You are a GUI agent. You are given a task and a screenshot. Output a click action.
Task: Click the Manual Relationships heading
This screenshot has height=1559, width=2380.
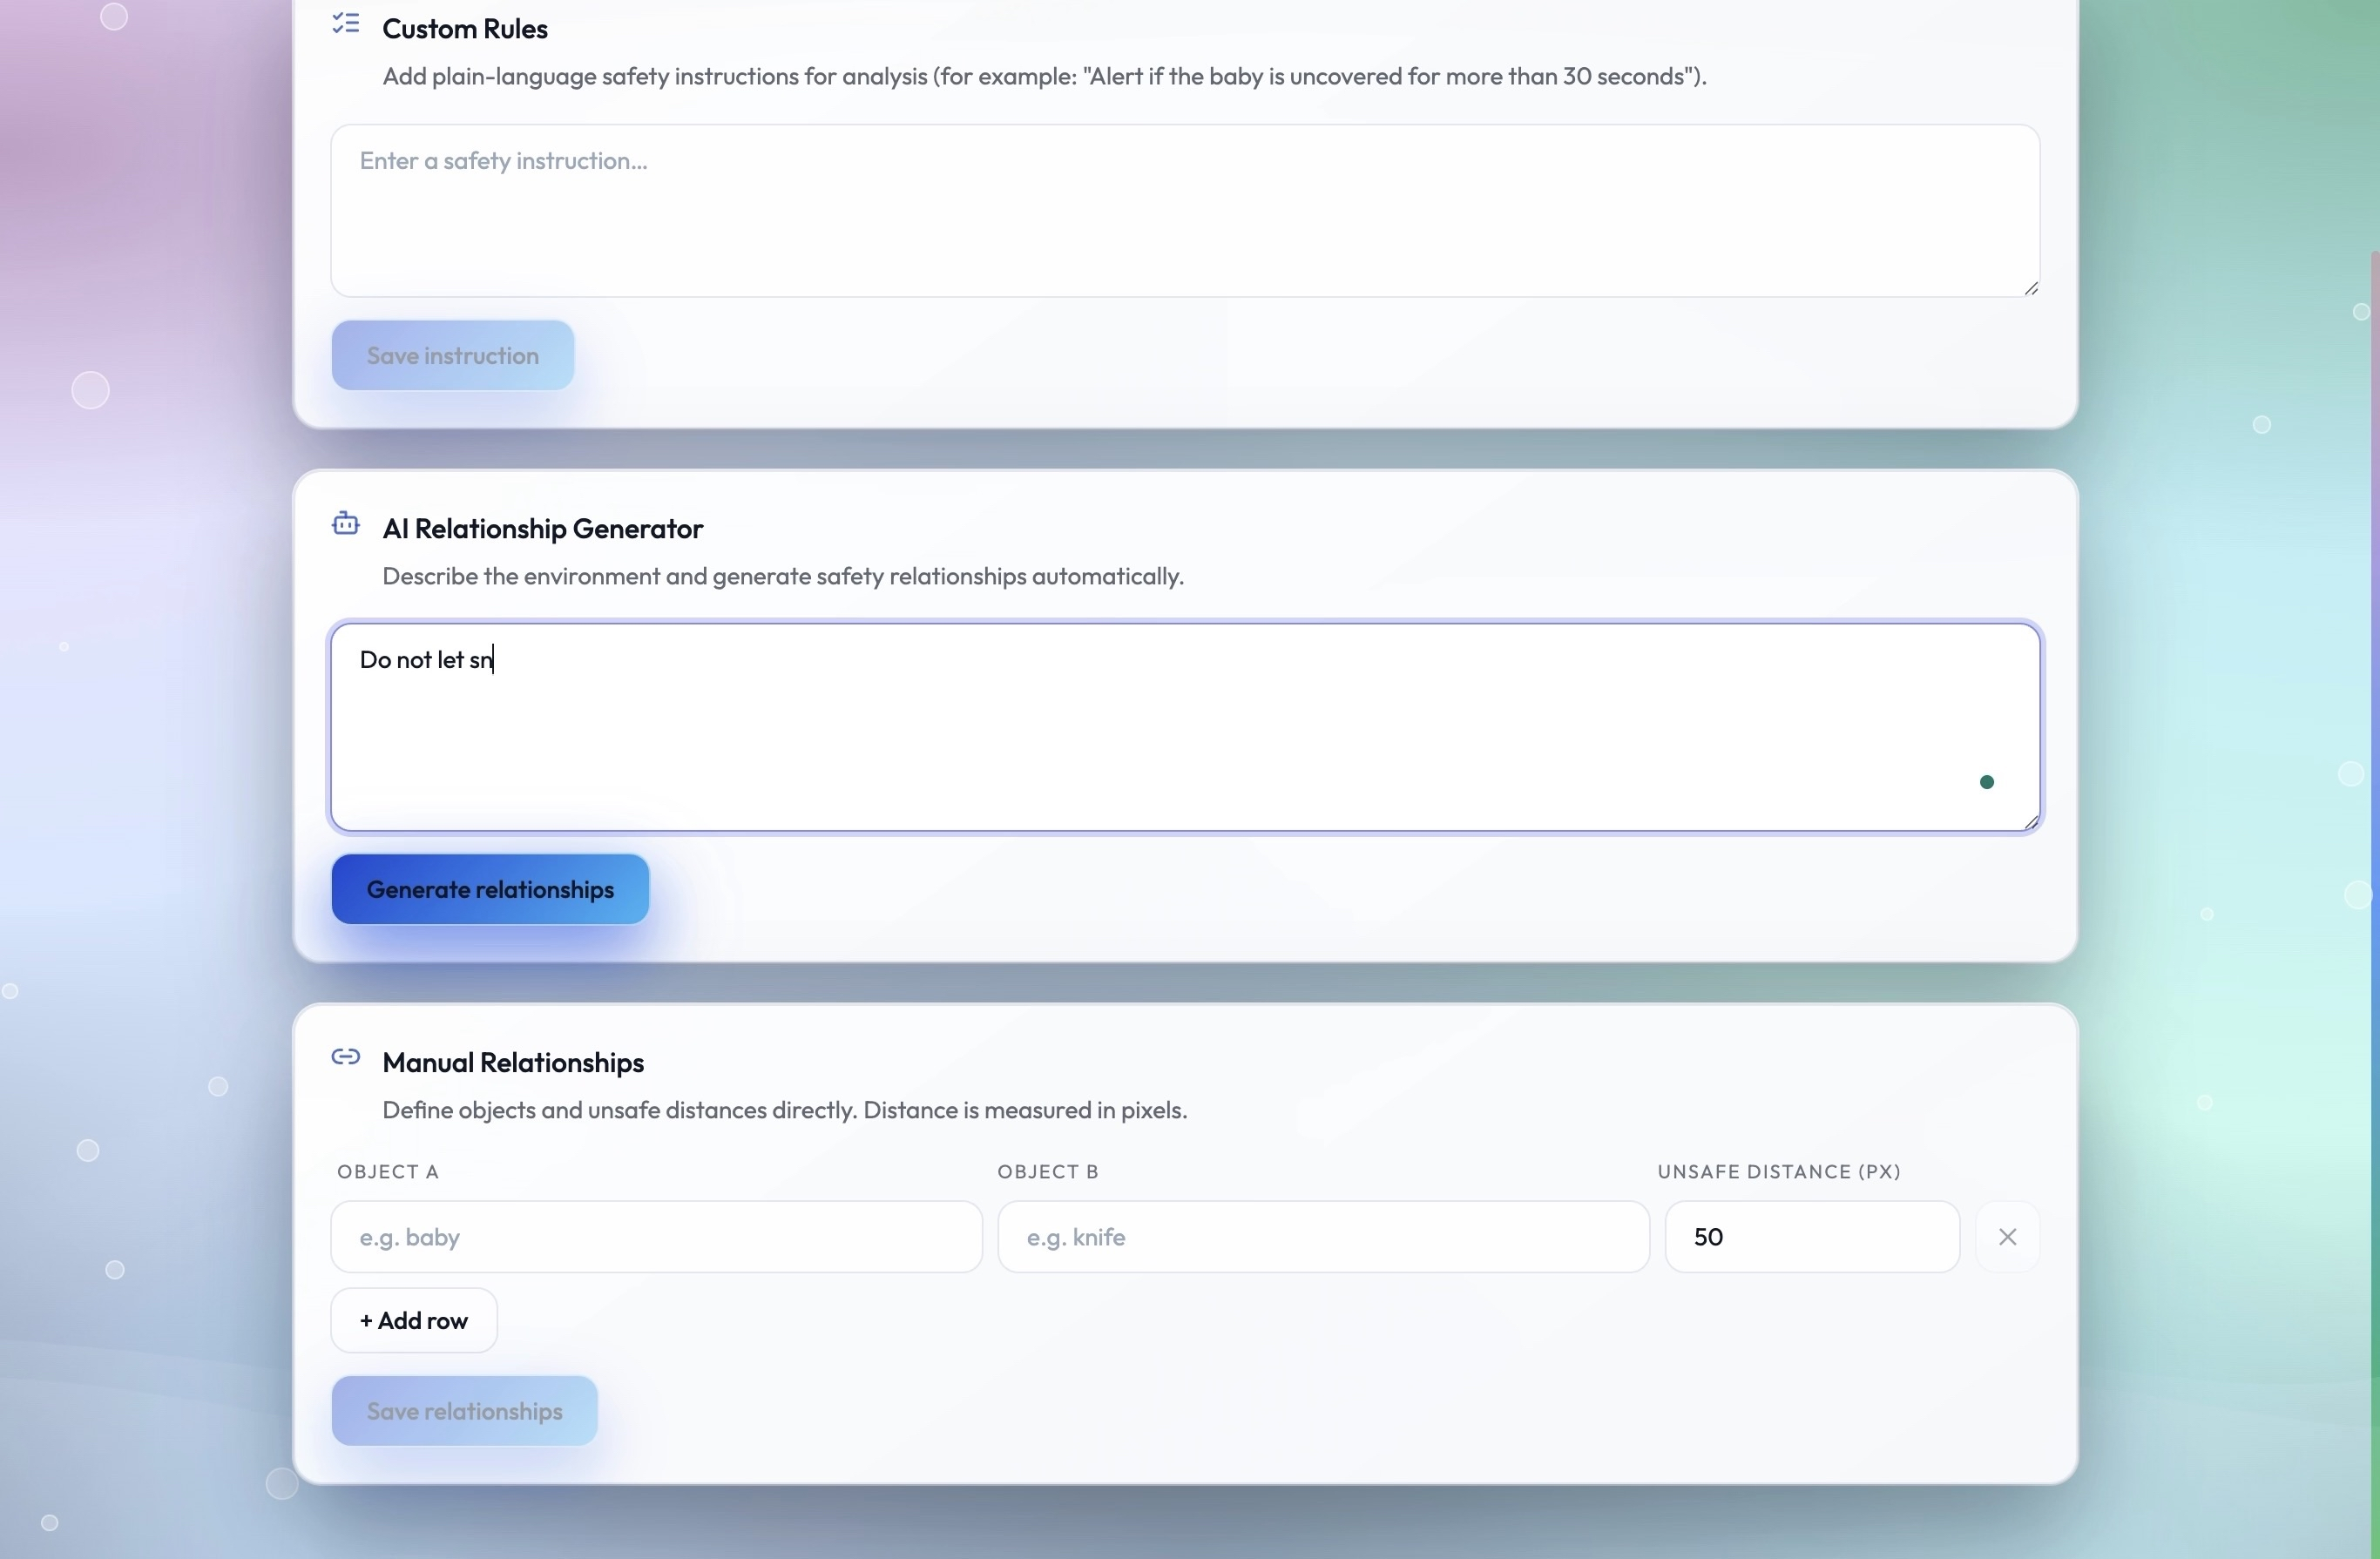pyautogui.click(x=513, y=1062)
